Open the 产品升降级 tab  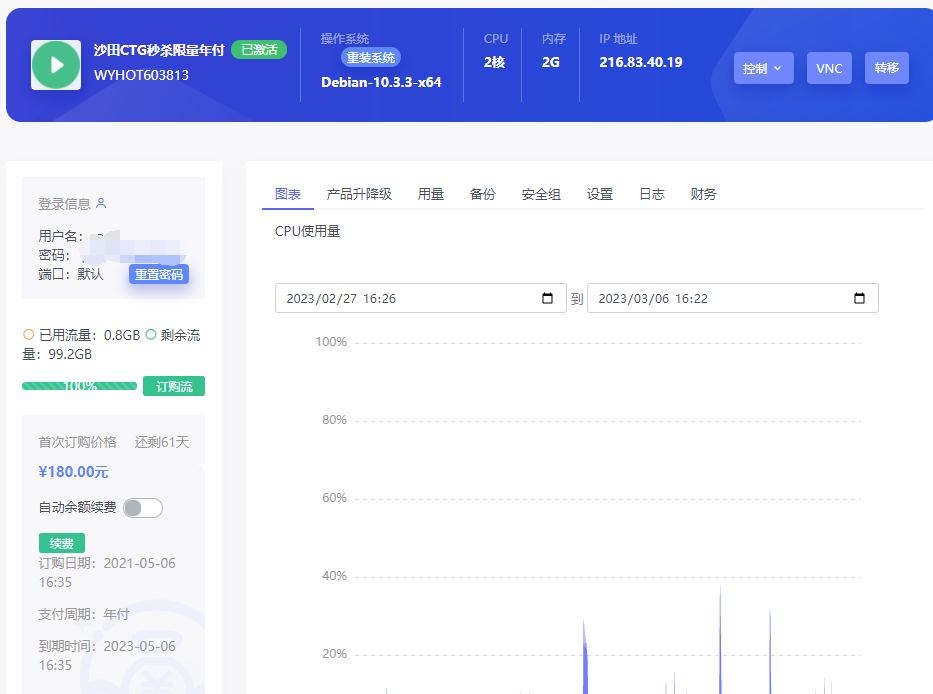point(359,194)
